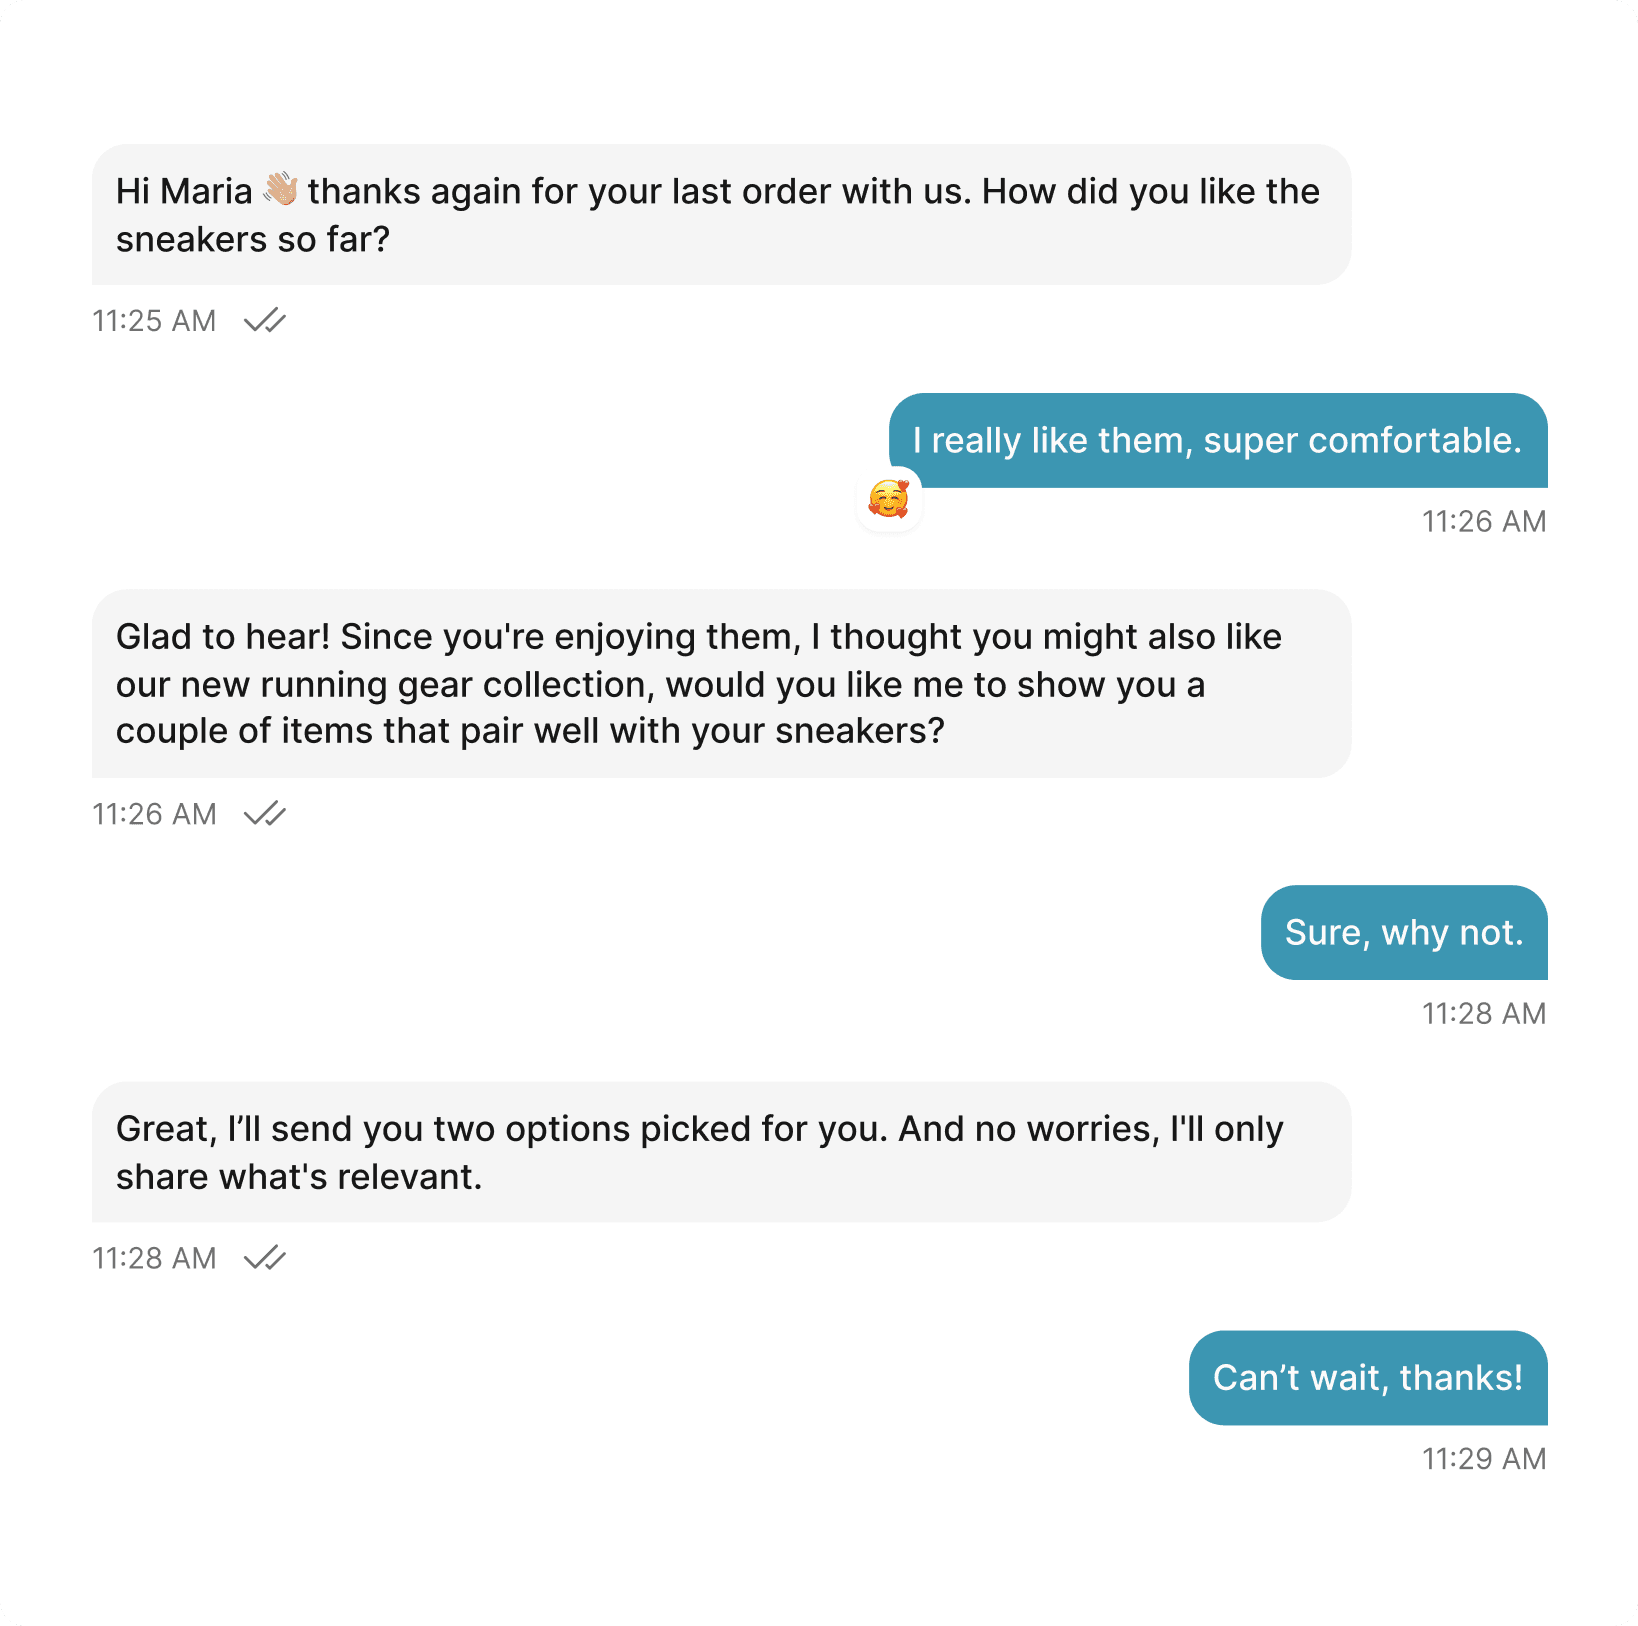Click the name "Maria" in the greeting

click(x=206, y=191)
